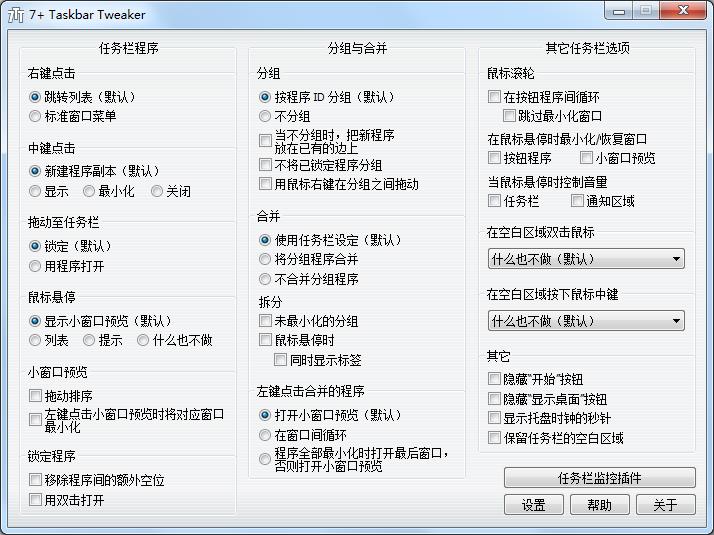The image size is (714, 535).
Task: Click the 任务栏监控插件 button
Action: tap(599, 478)
